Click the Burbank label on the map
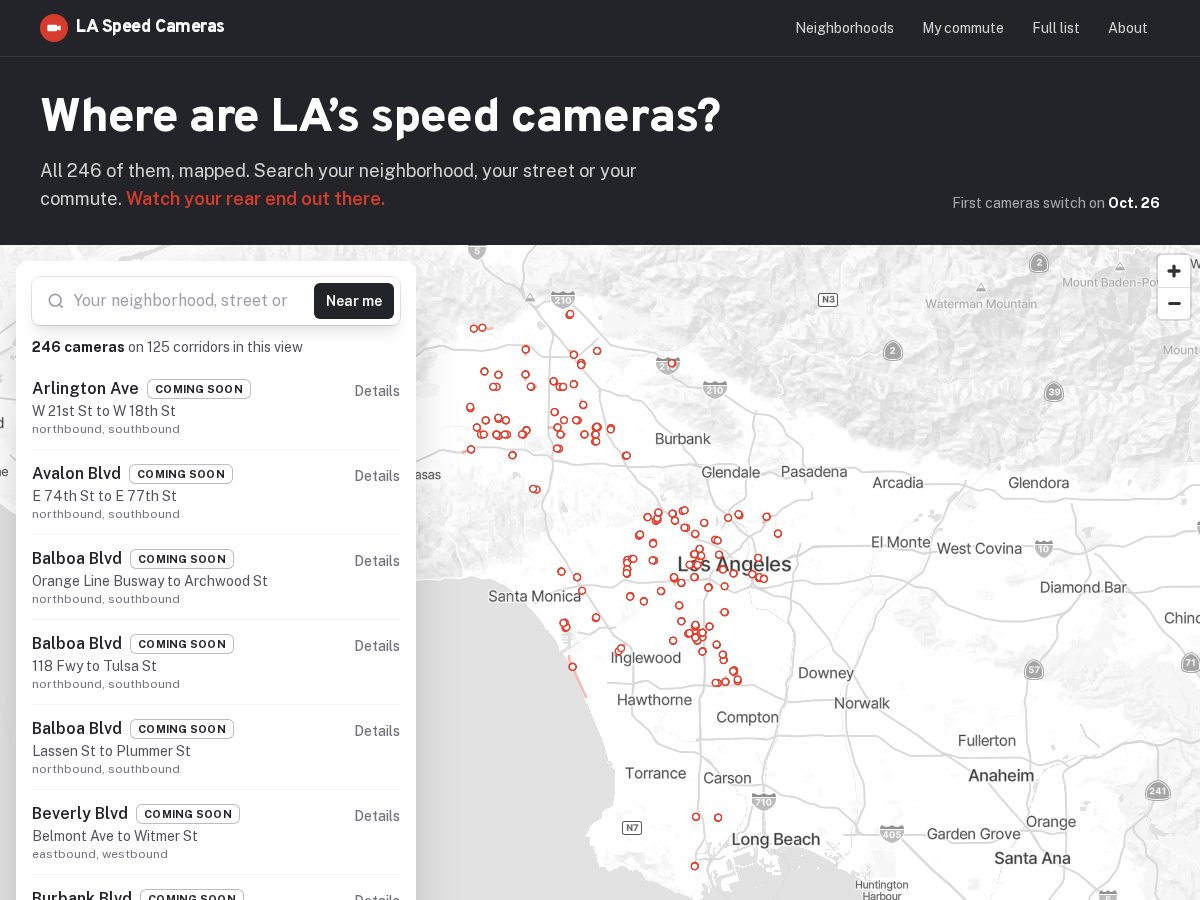Viewport: 1200px width, 900px height. pyautogui.click(x=682, y=438)
